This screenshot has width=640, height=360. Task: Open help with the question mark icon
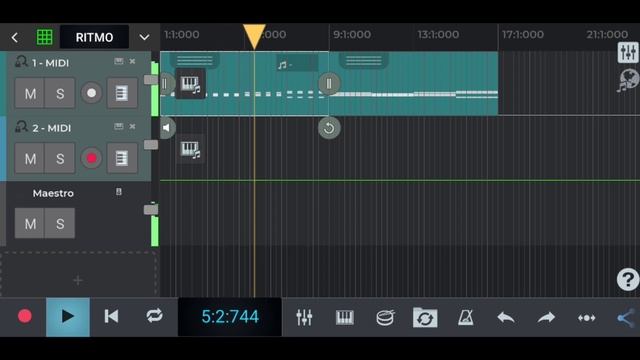click(x=628, y=280)
